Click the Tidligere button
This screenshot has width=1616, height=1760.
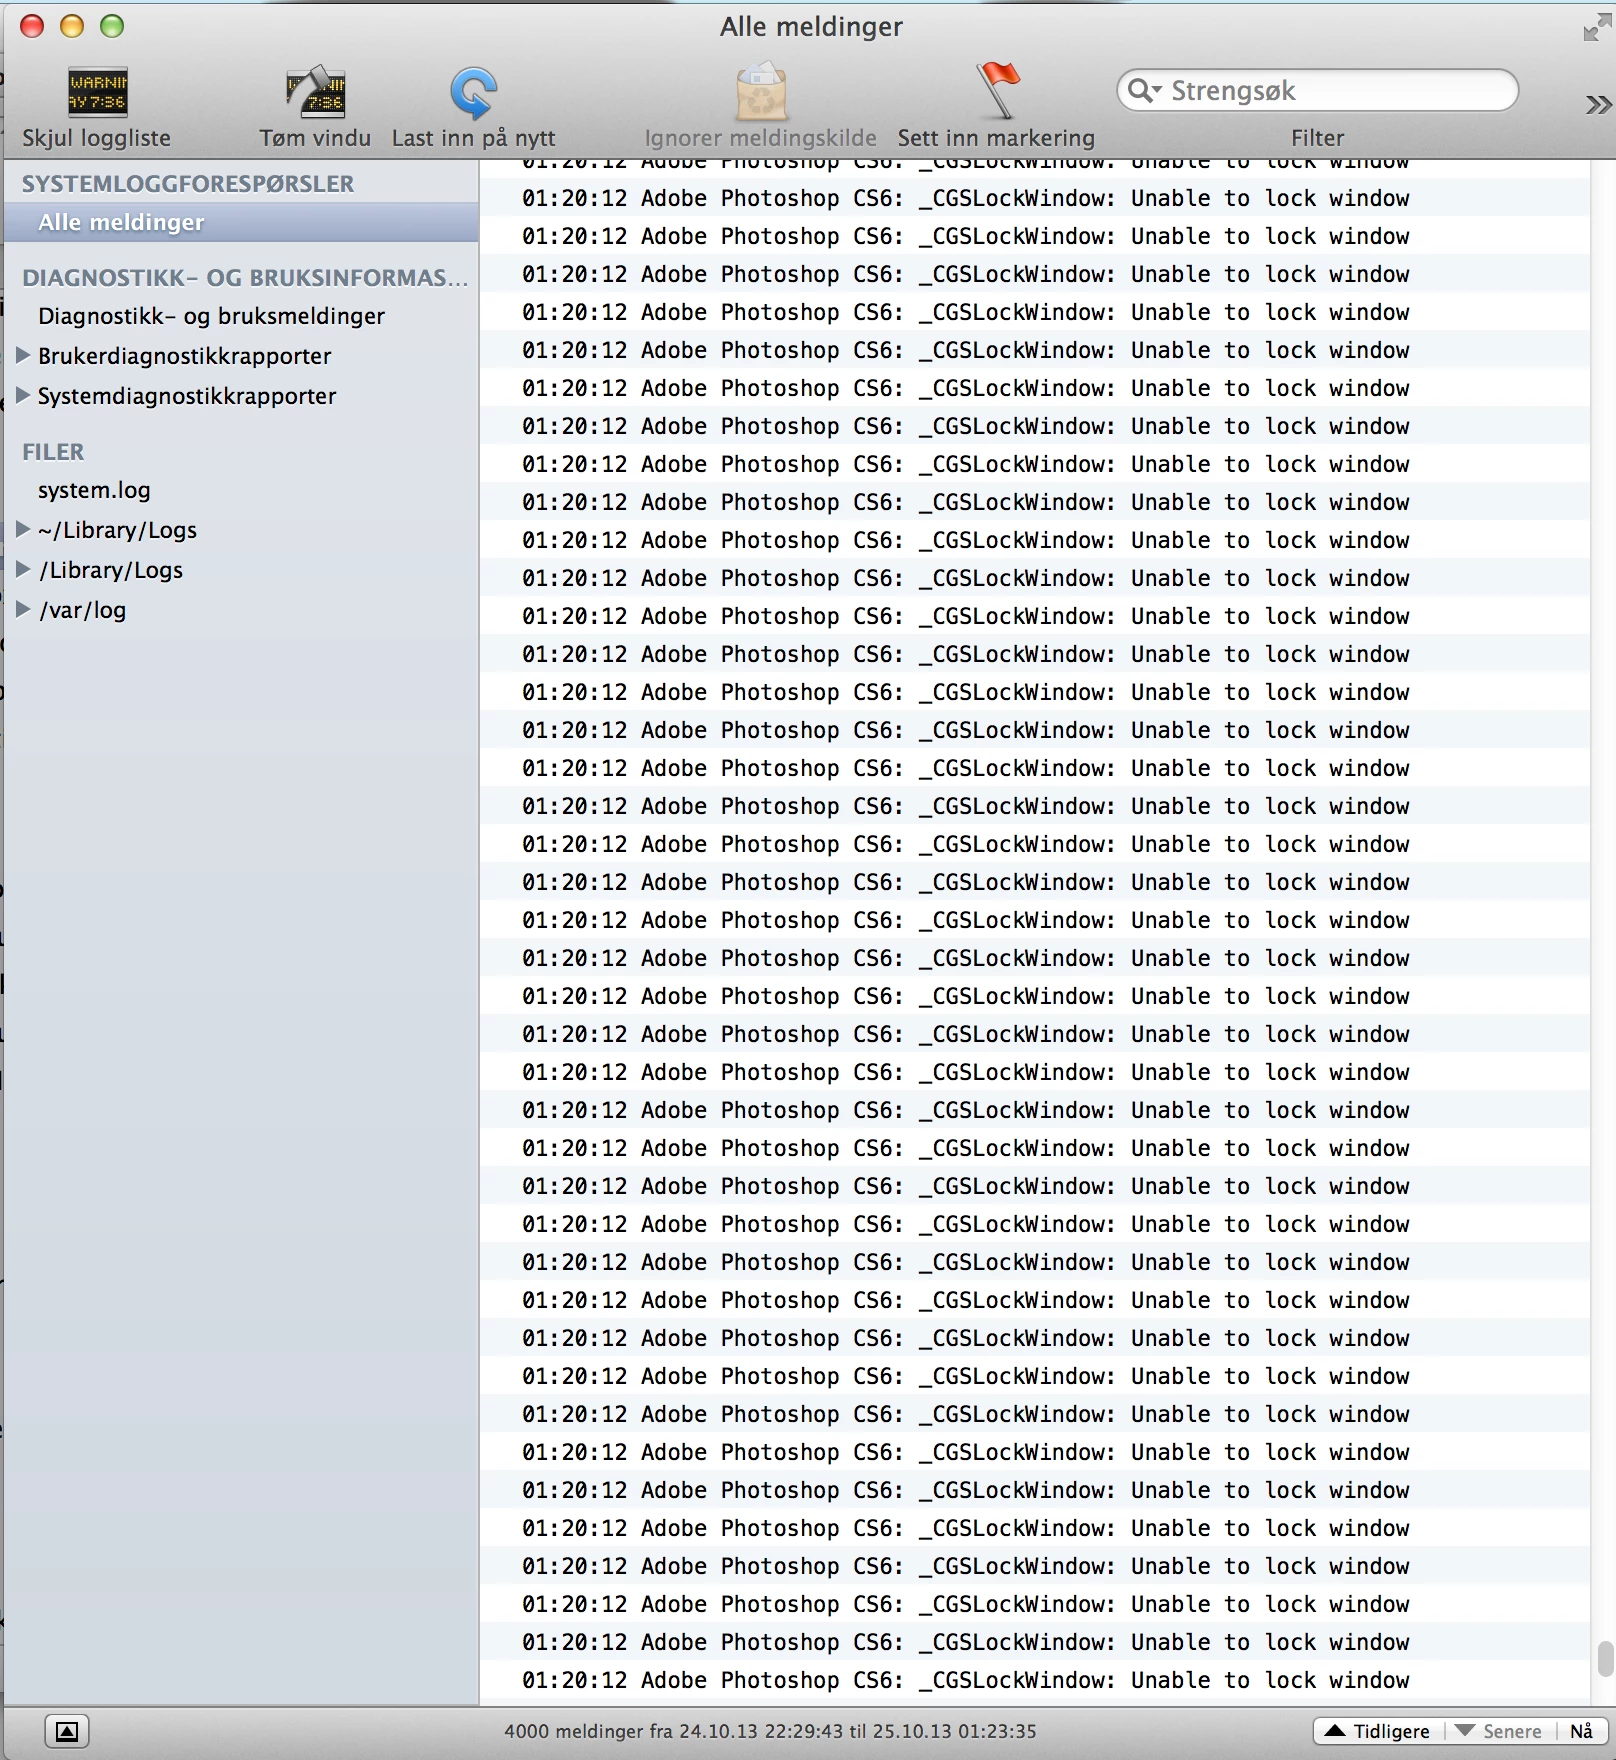[1377, 1731]
